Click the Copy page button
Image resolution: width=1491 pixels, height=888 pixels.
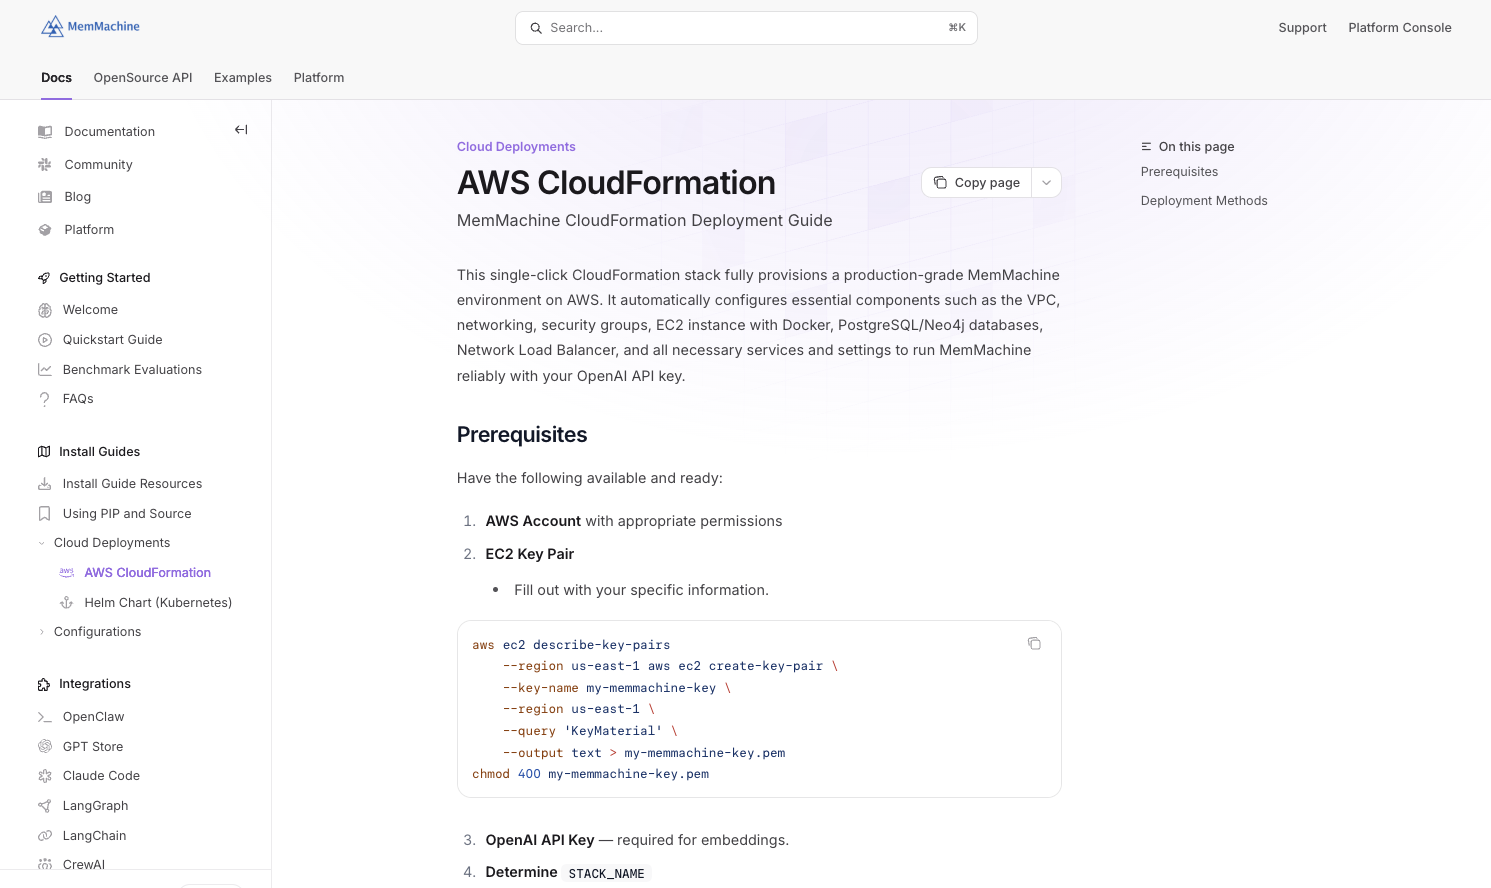[977, 183]
